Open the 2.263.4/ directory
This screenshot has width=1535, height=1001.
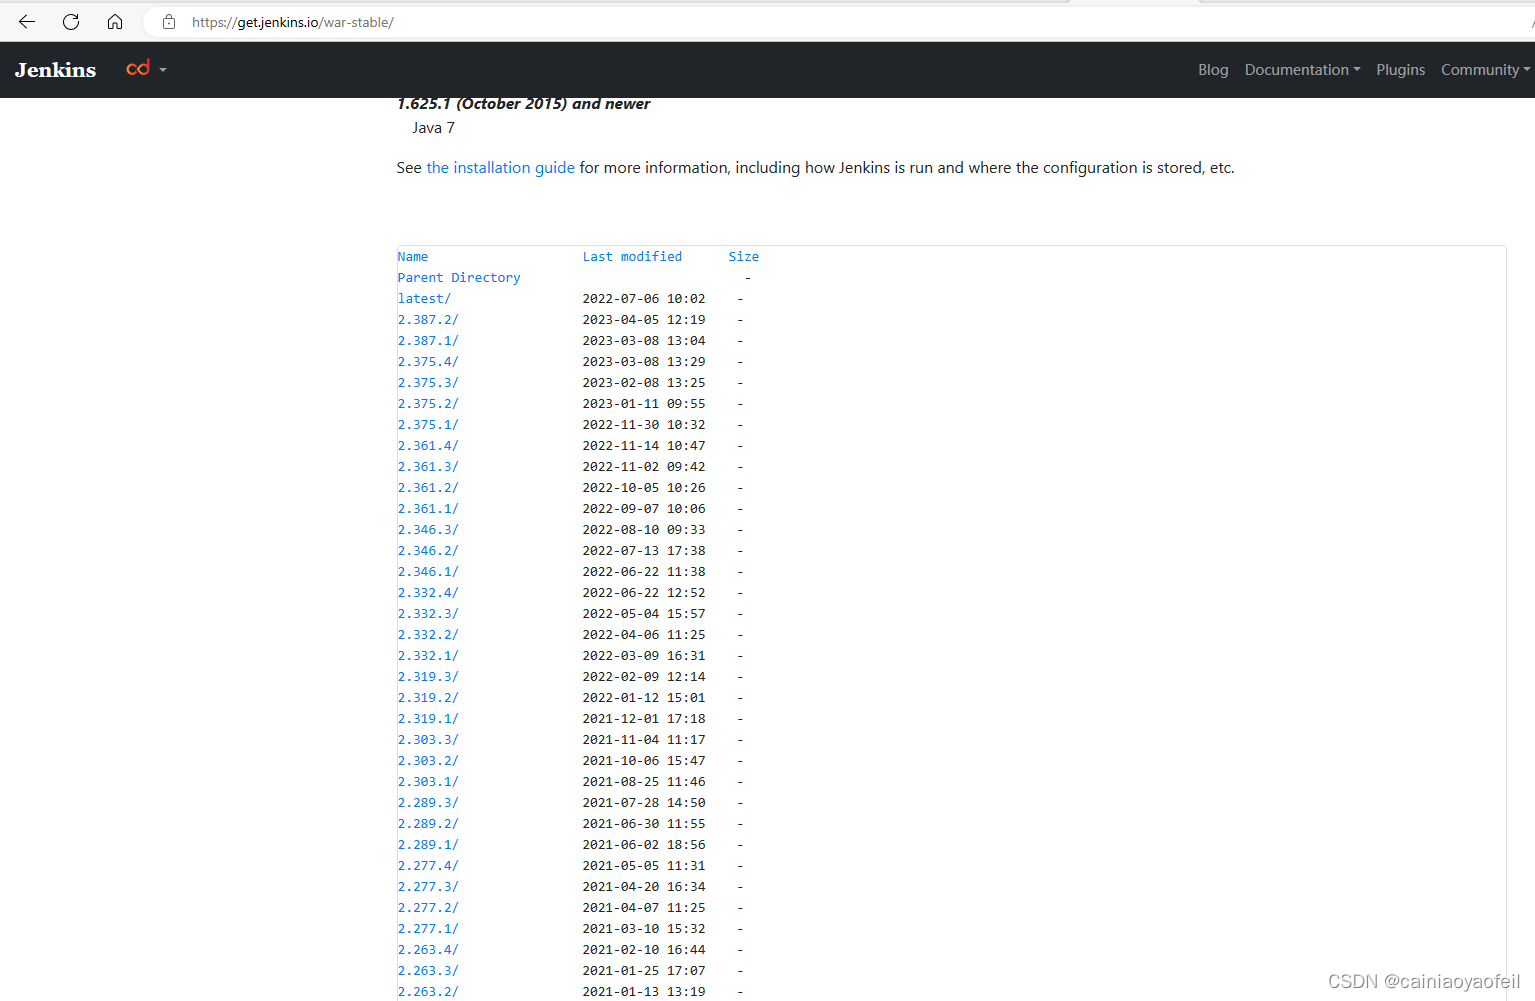coord(428,950)
